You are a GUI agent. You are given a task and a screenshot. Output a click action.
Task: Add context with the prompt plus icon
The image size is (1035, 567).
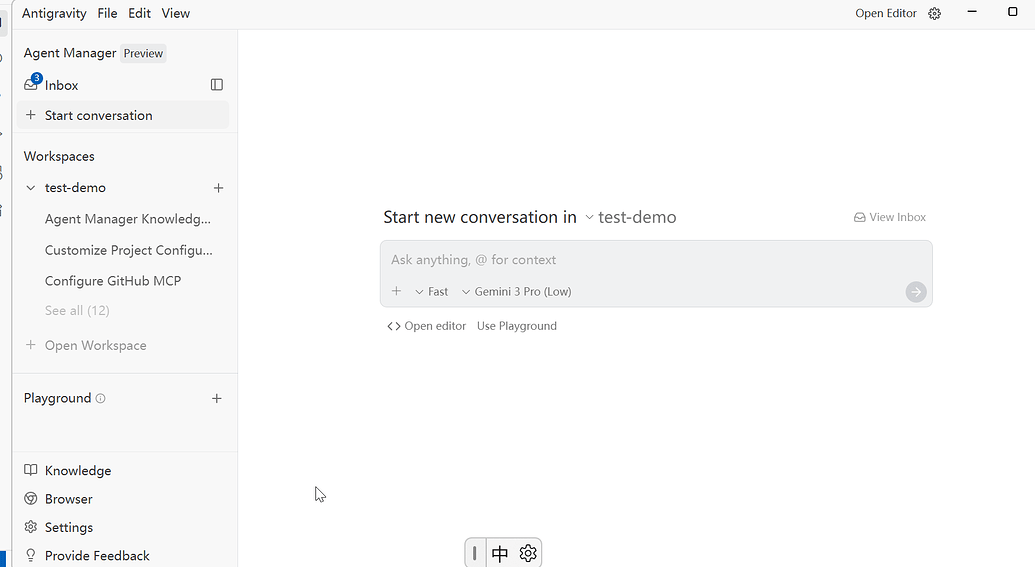pos(396,291)
